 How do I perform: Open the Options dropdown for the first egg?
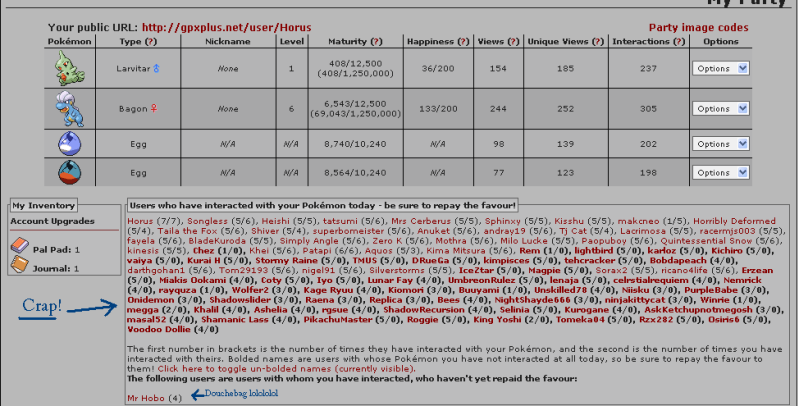[x=720, y=144]
